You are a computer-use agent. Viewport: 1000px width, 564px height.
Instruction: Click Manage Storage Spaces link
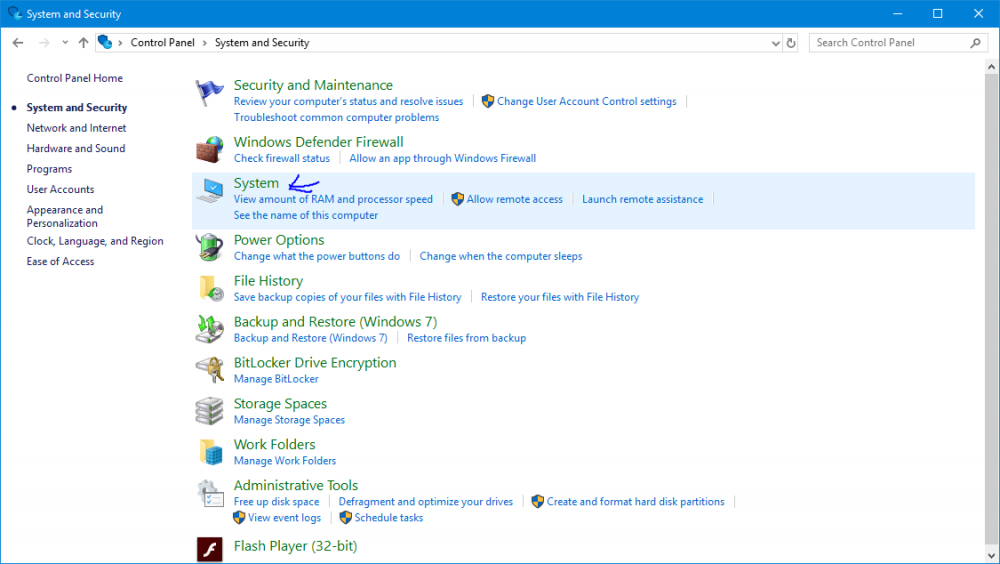[289, 420]
